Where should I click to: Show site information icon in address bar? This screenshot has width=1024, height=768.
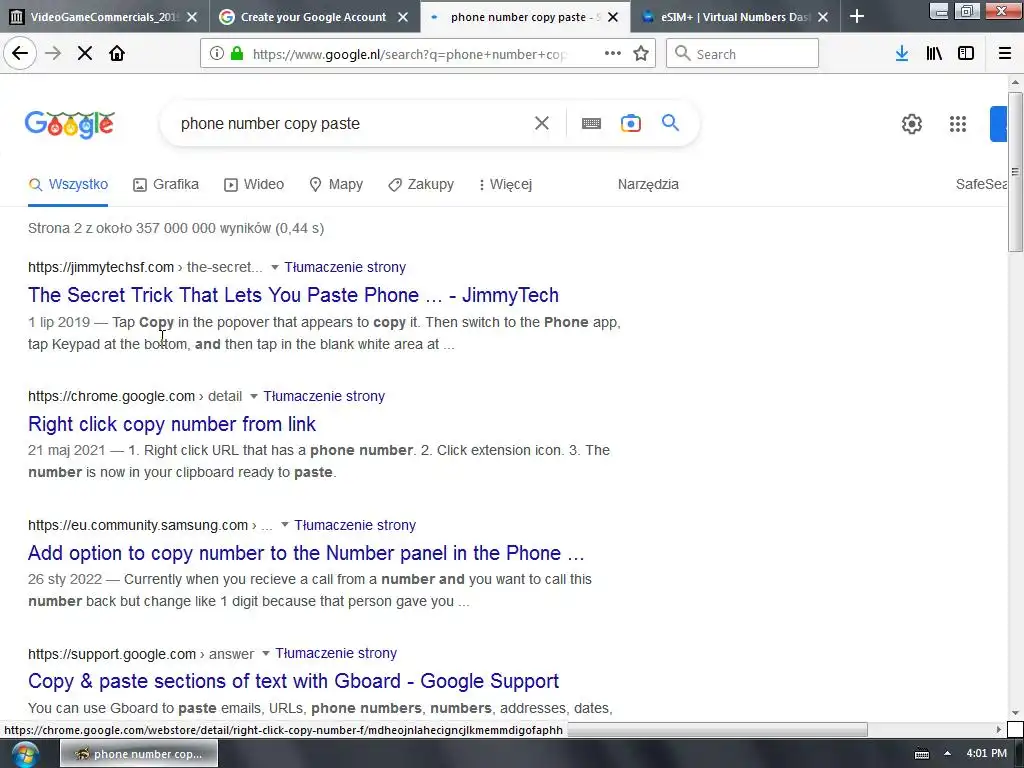point(217,54)
